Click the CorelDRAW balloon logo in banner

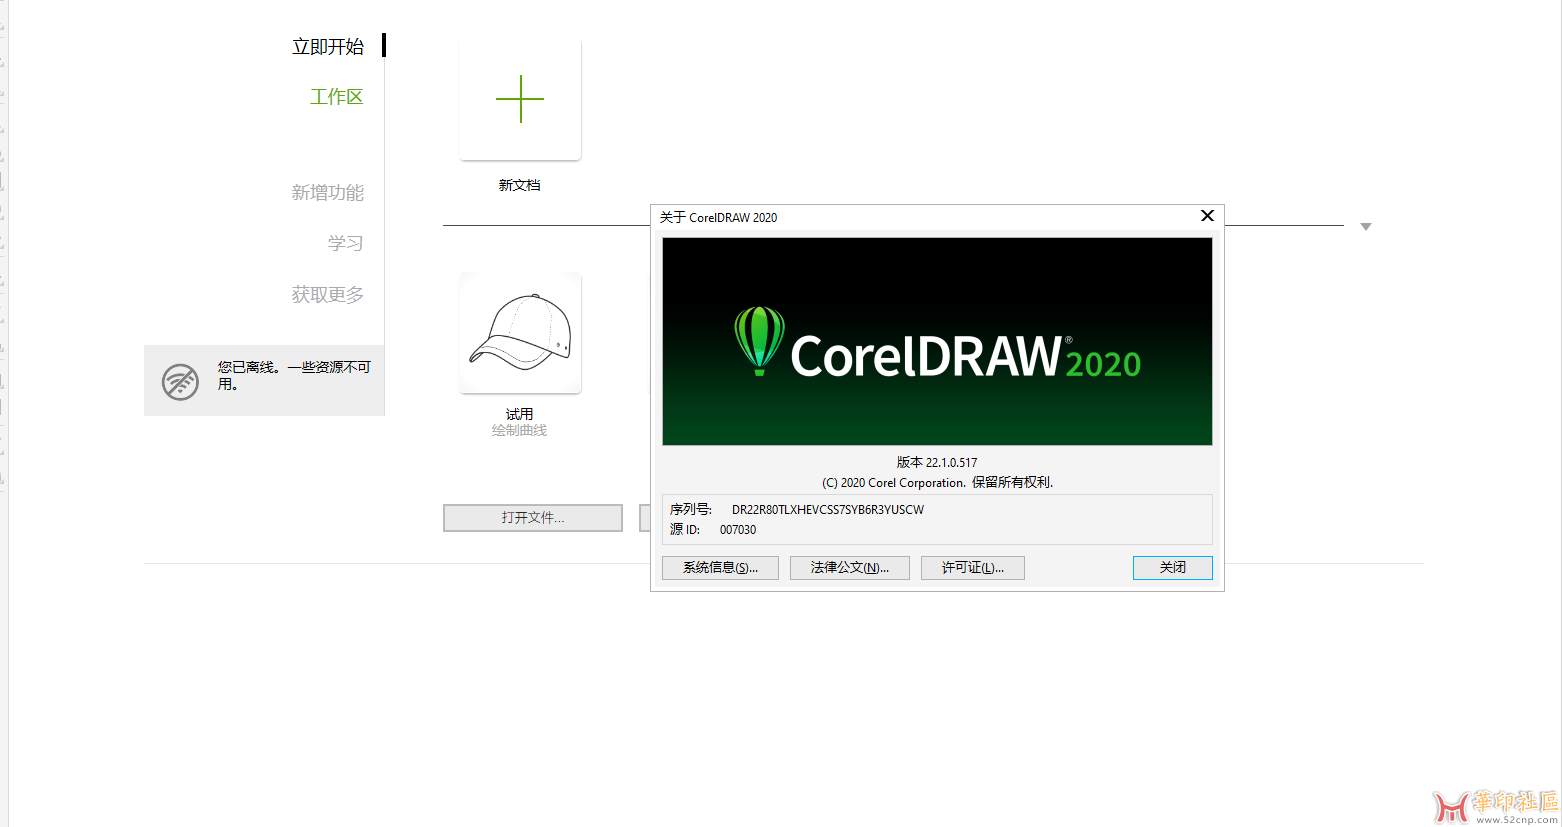point(759,340)
